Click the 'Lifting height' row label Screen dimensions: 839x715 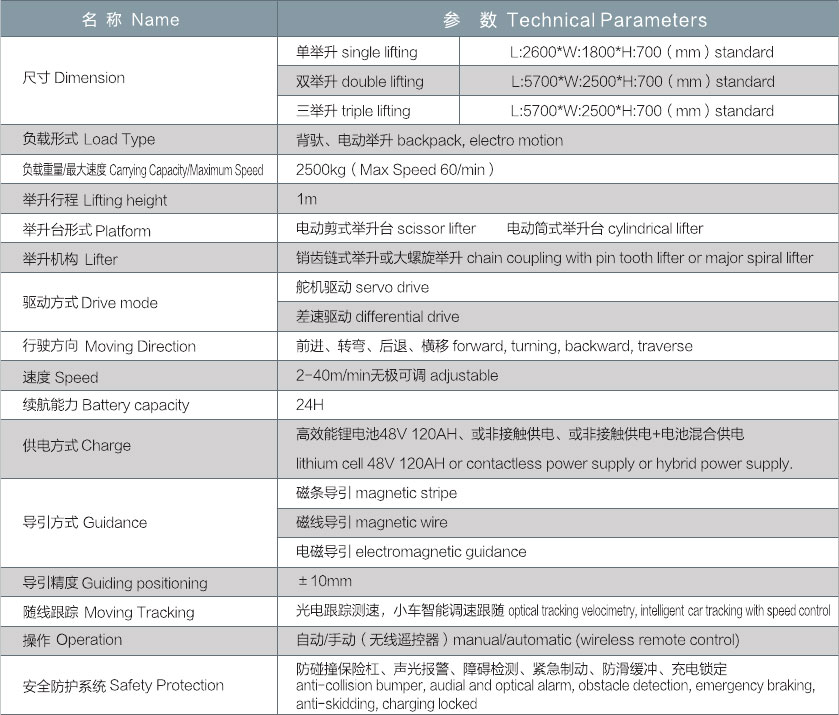click(x=95, y=200)
